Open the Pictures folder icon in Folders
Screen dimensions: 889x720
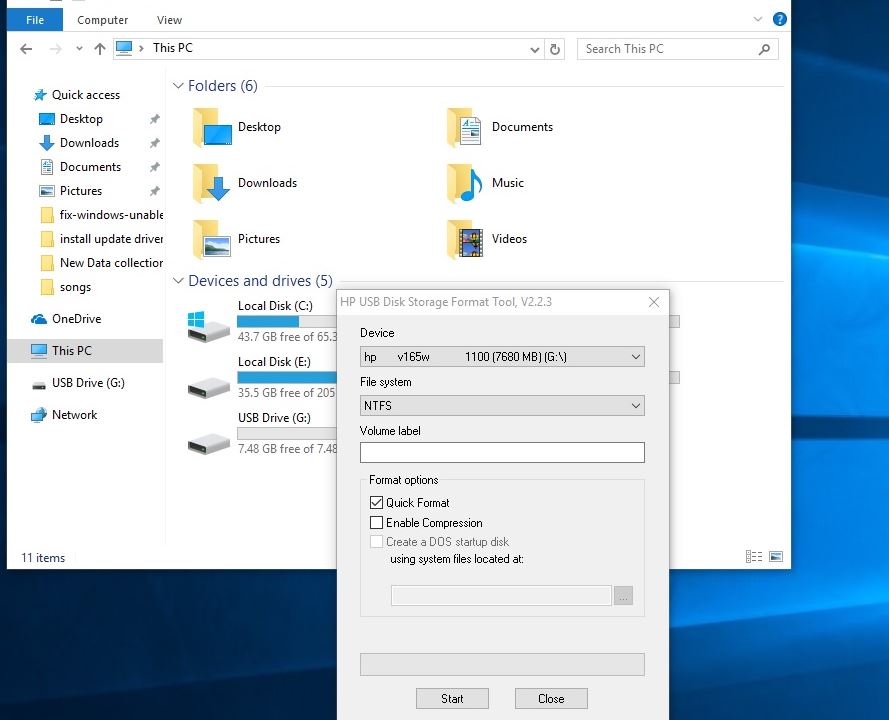point(212,239)
